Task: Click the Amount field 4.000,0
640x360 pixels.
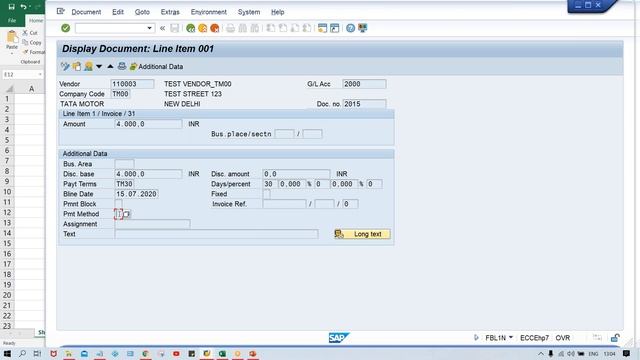Action: coord(148,124)
